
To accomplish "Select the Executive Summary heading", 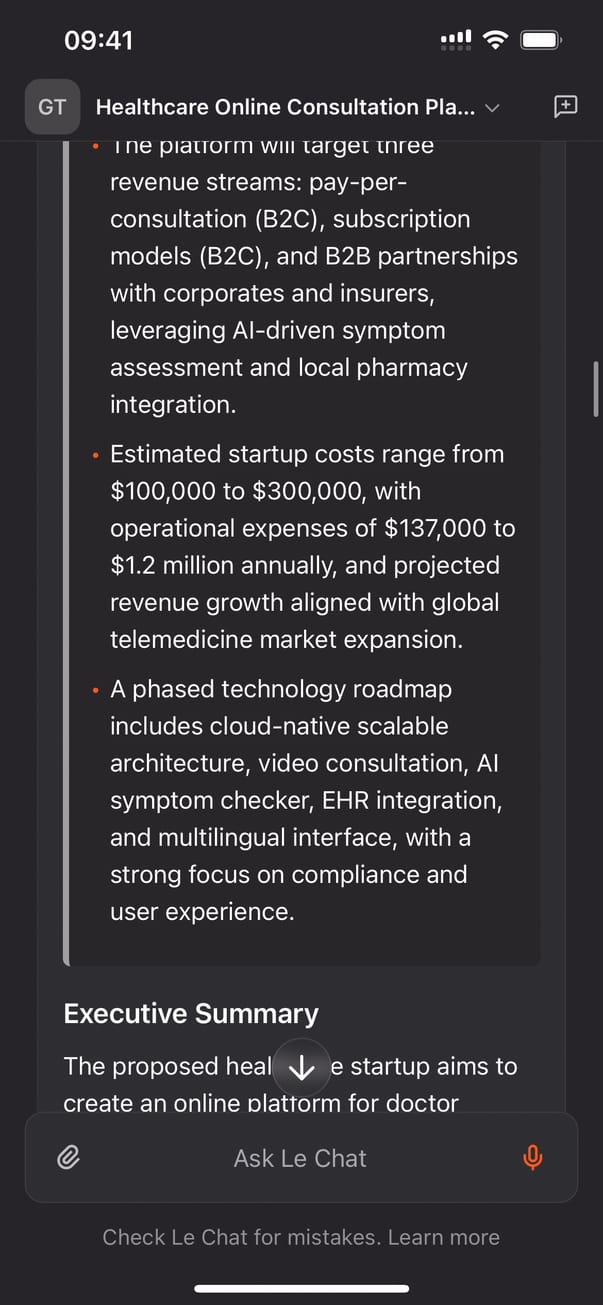I will (191, 1013).
